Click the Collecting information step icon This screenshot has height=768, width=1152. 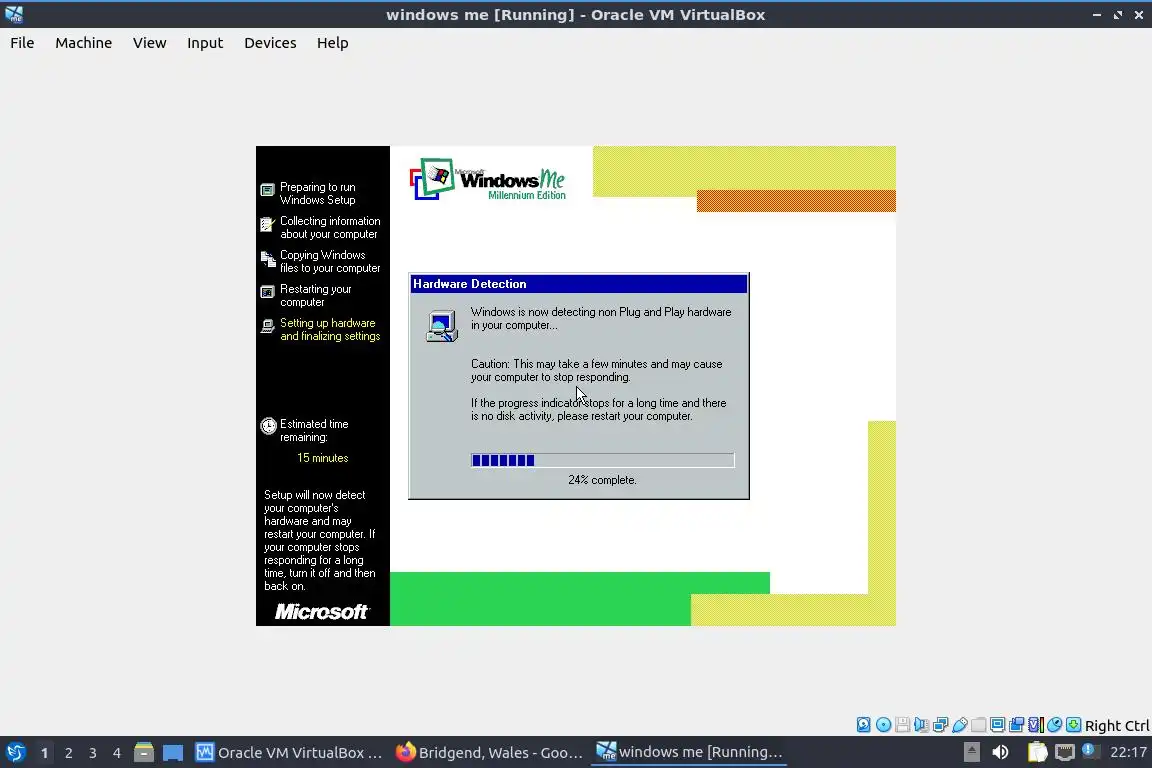point(267,224)
